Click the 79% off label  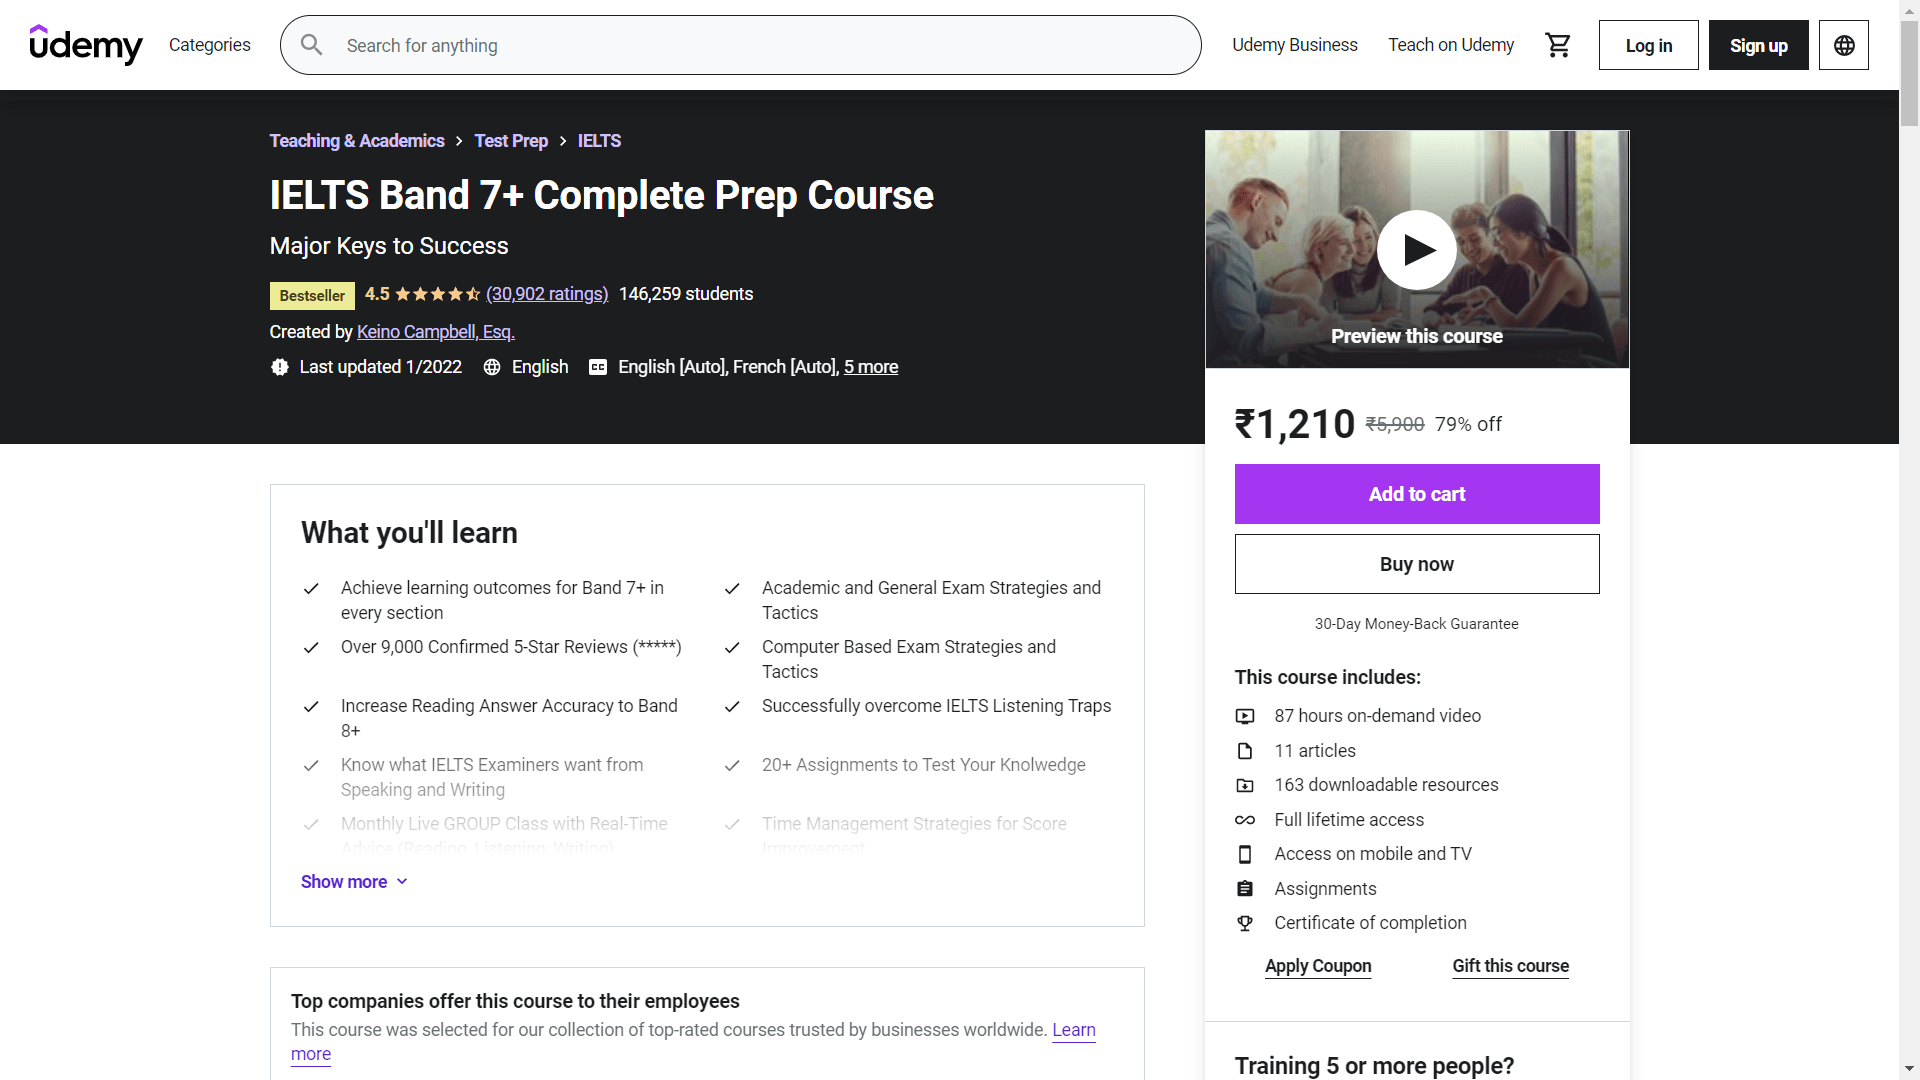(x=1468, y=424)
